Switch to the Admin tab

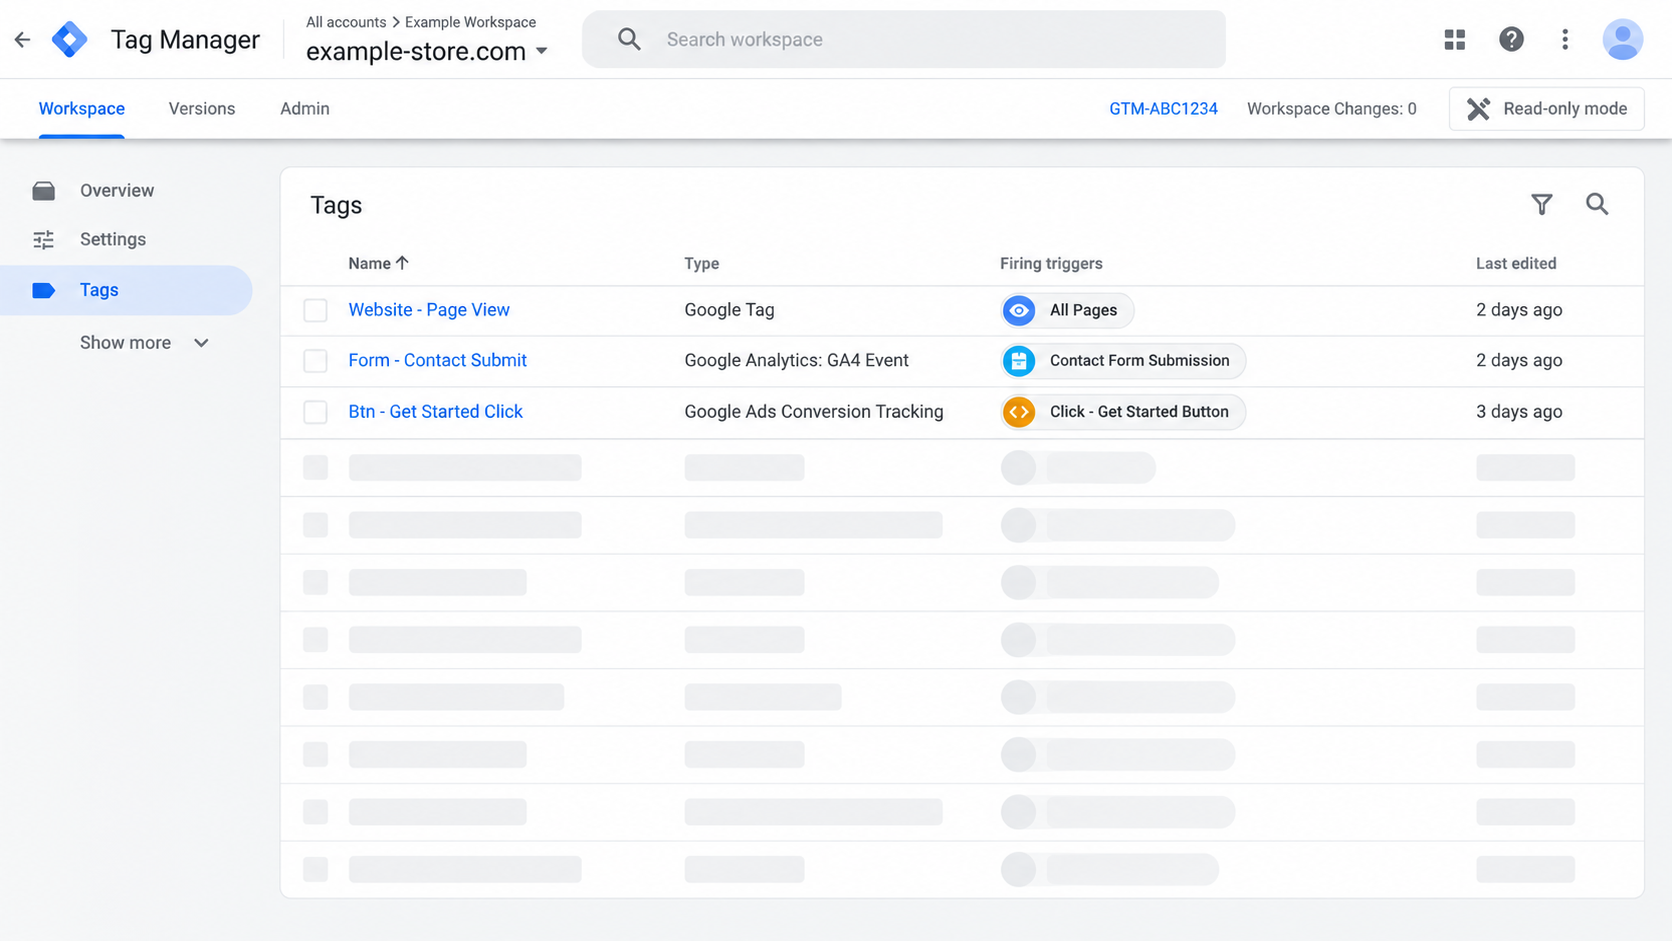click(x=305, y=109)
